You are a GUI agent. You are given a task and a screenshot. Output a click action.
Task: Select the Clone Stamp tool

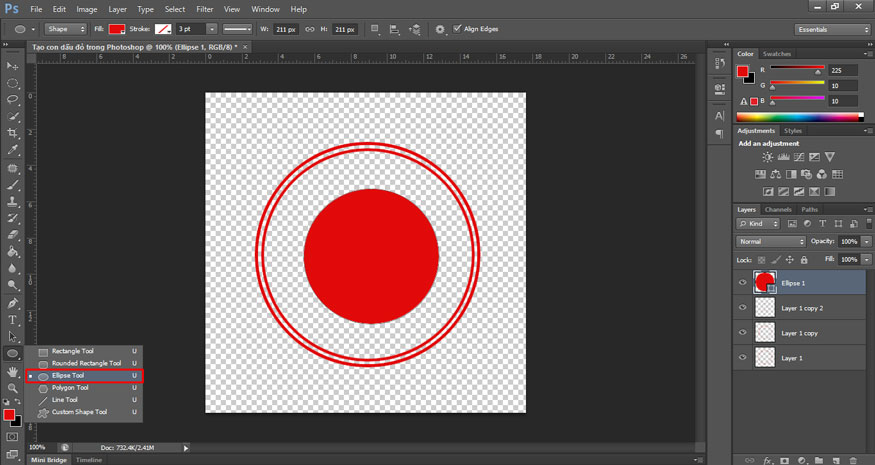tap(12, 202)
